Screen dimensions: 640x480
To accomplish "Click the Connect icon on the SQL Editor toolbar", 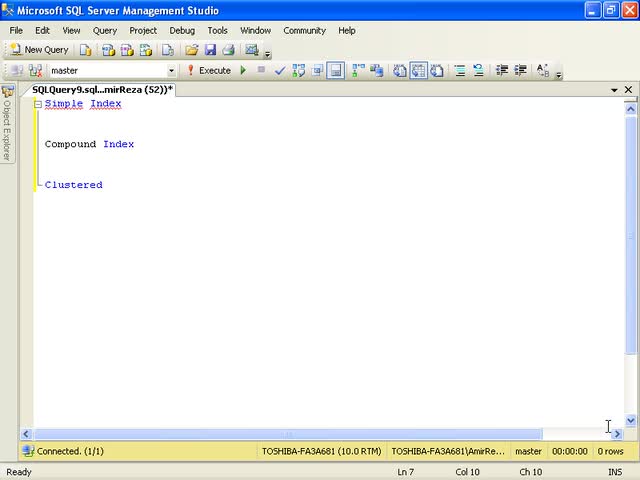I will pos(17,71).
